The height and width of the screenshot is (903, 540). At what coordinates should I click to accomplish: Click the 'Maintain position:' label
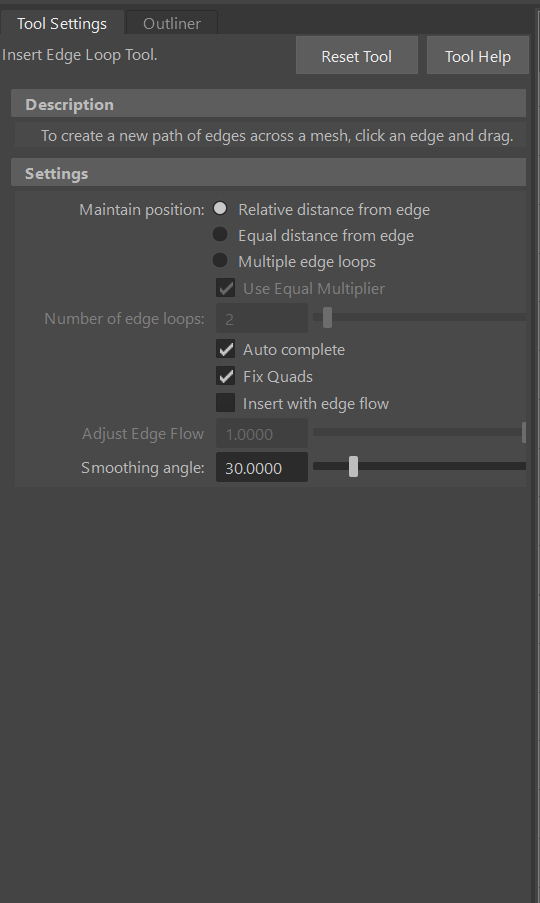[142, 210]
